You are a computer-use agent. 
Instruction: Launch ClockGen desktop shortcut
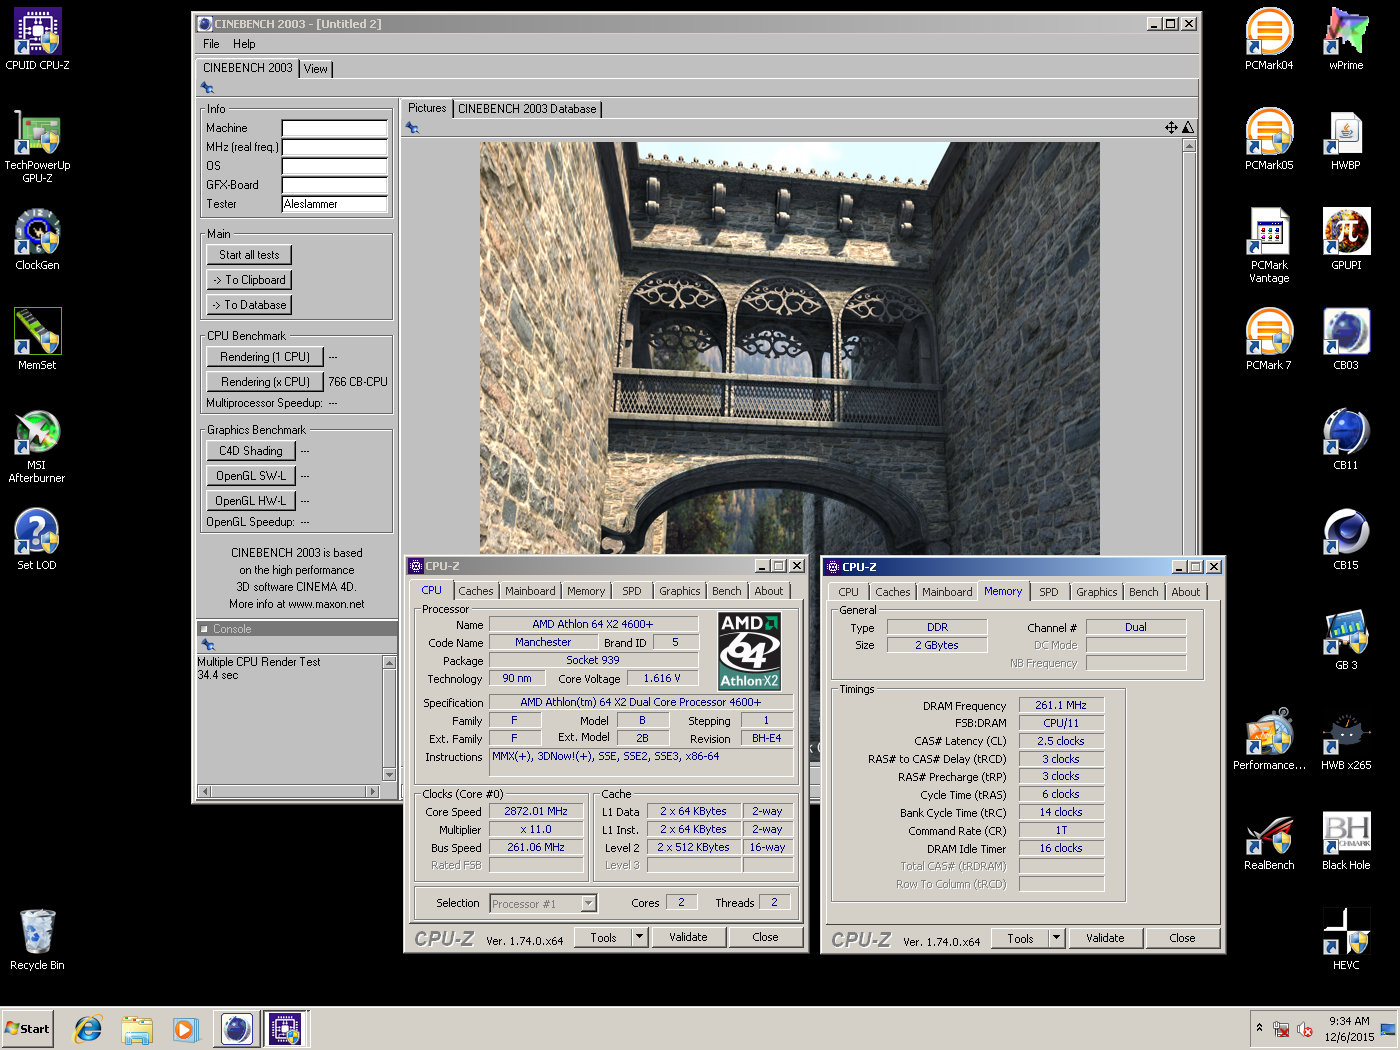(x=37, y=240)
